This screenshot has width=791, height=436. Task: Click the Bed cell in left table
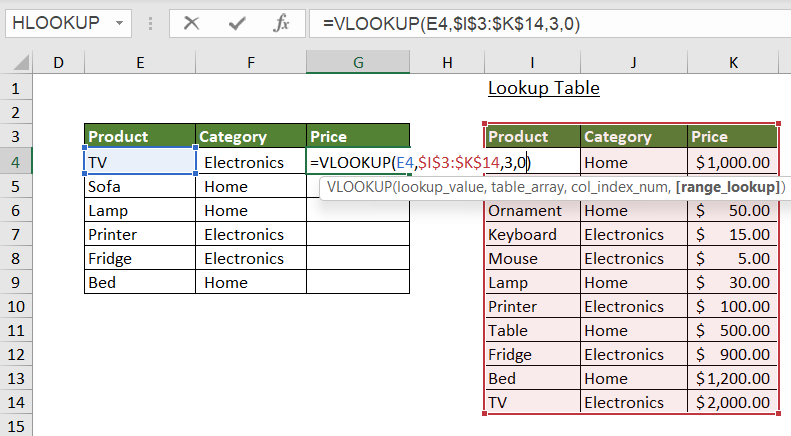pos(140,282)
